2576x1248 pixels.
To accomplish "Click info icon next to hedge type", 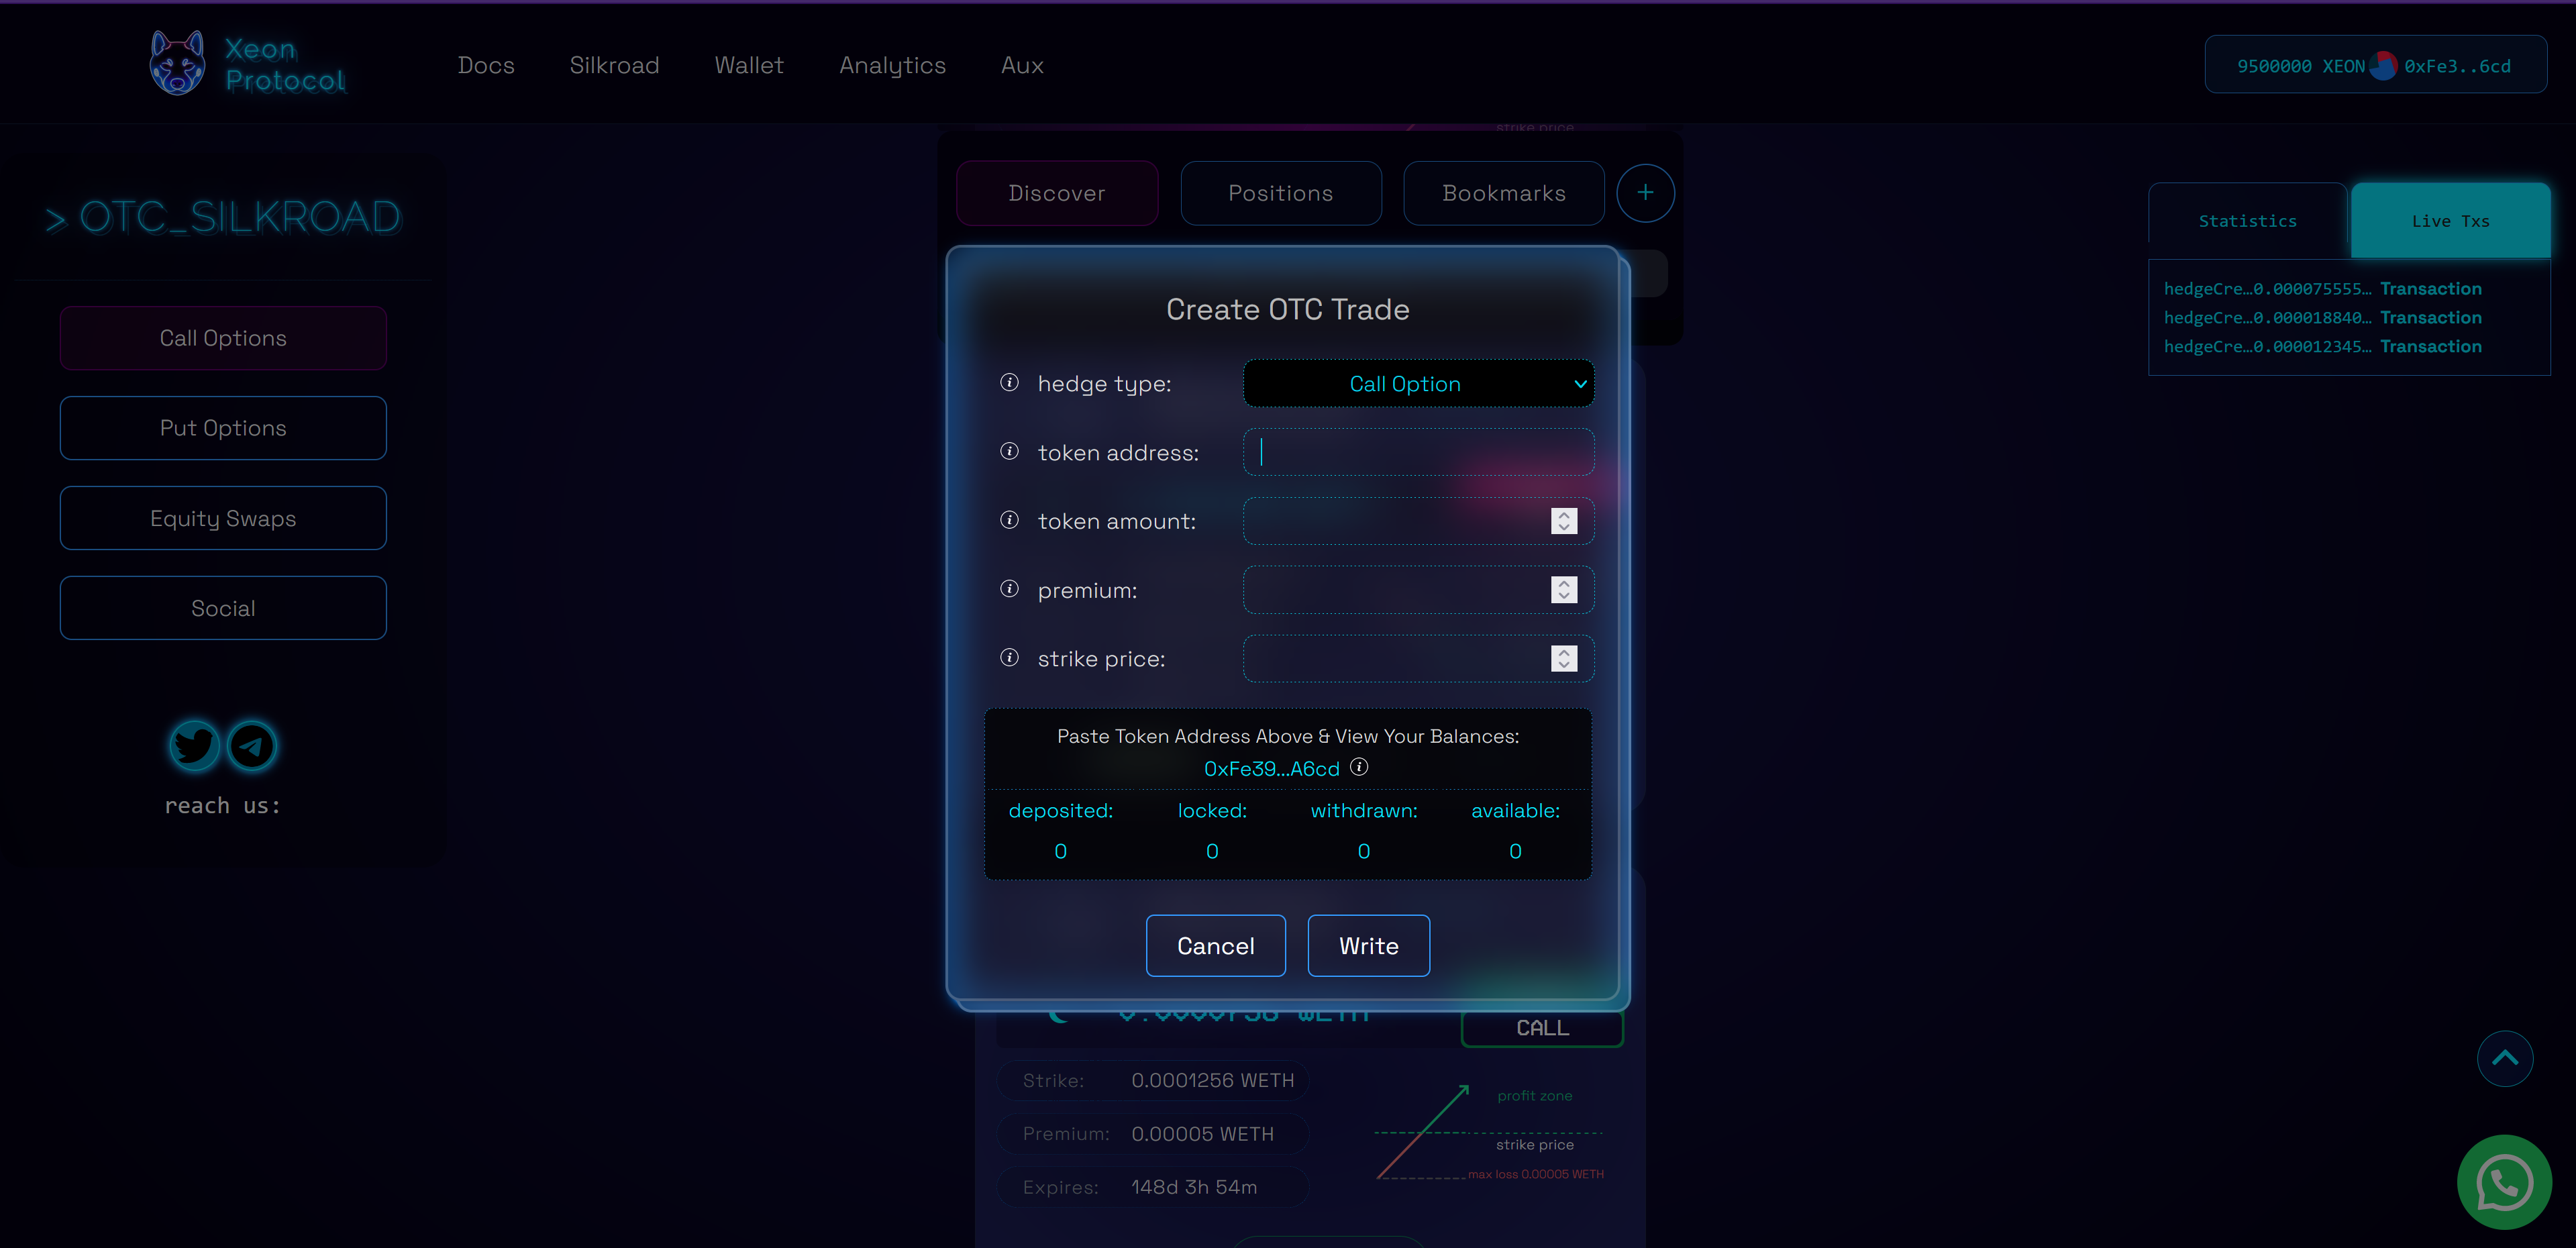I will coord(1009,383).
